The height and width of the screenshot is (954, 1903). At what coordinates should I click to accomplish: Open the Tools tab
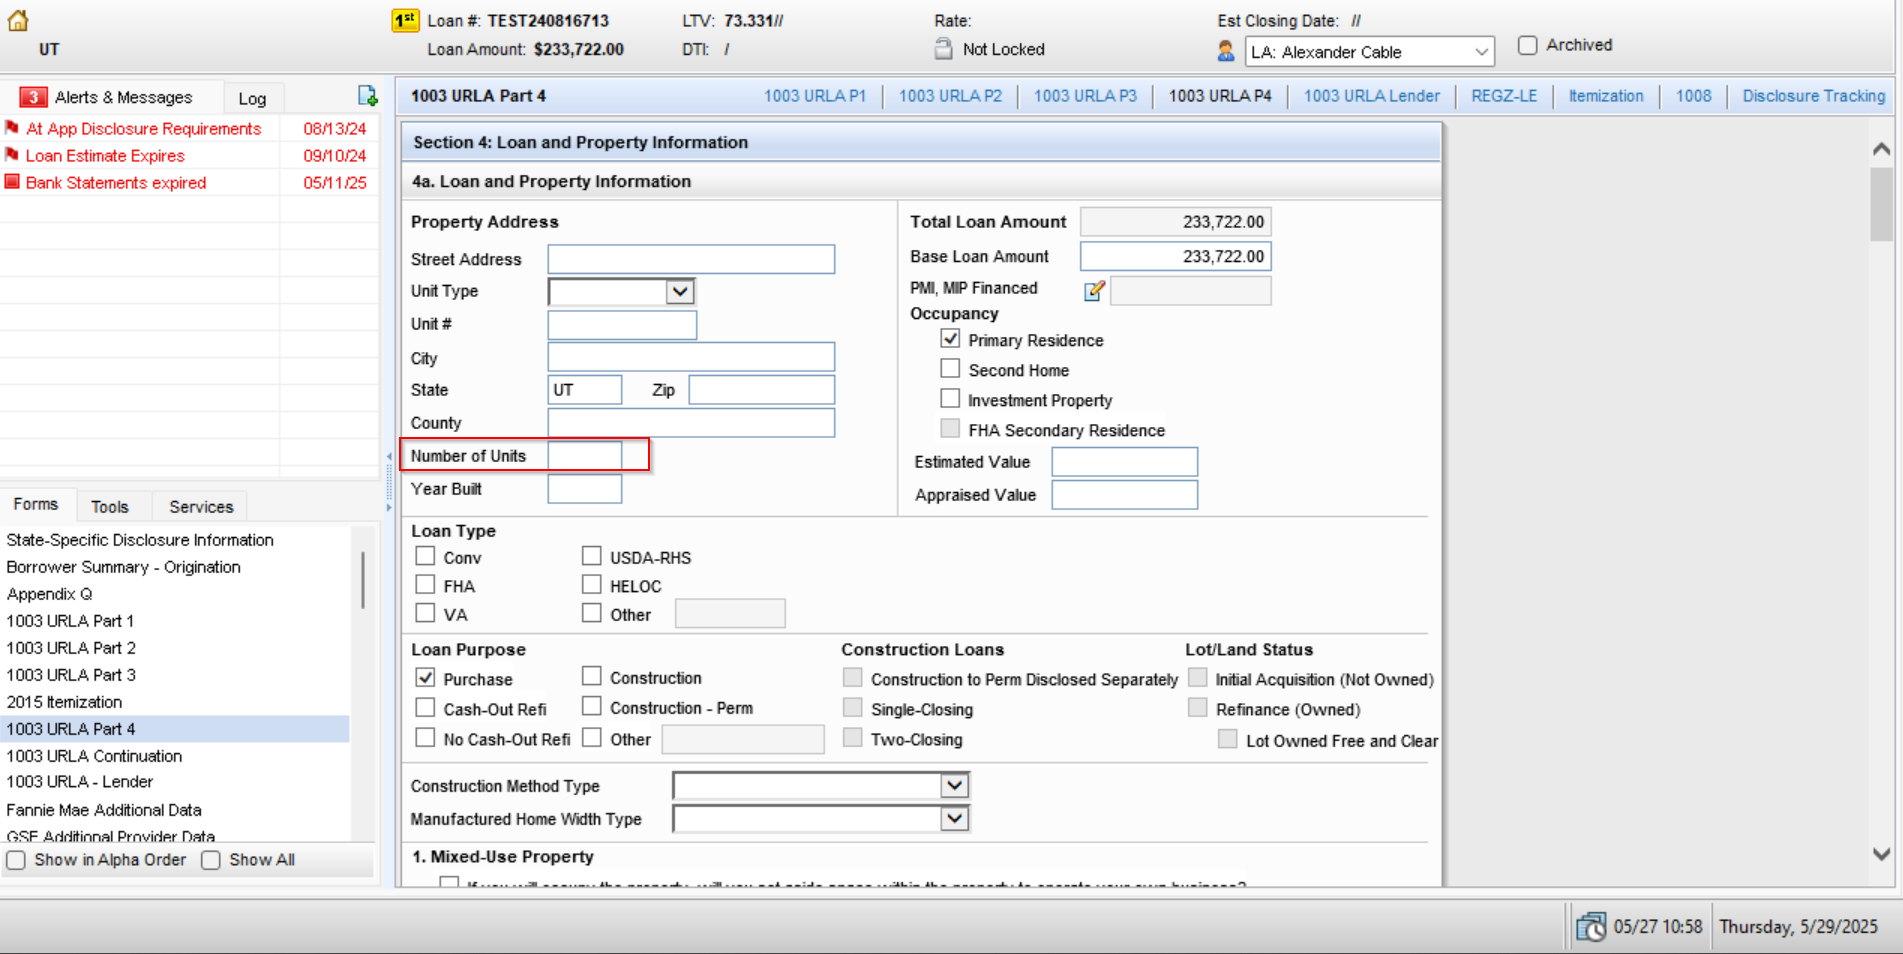point(110,507)
